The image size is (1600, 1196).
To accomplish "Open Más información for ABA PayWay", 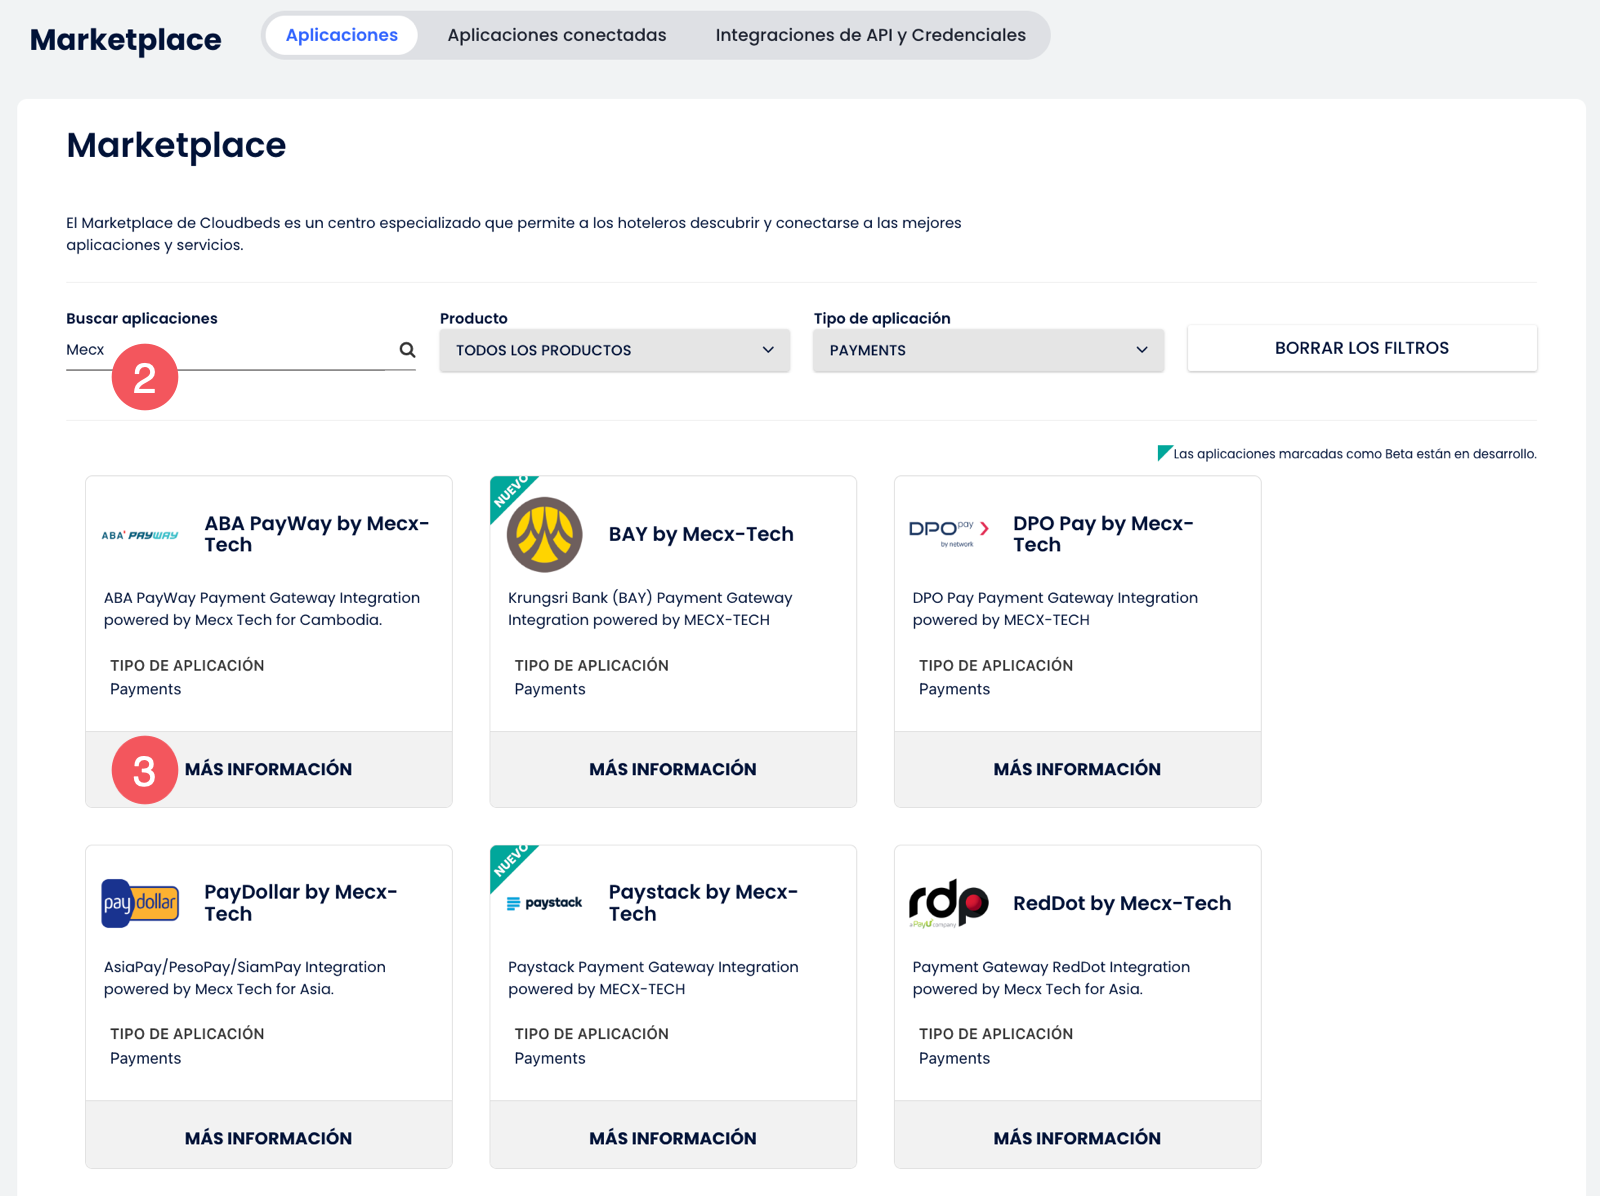I will pyautogui.click(x=268, y=769).
